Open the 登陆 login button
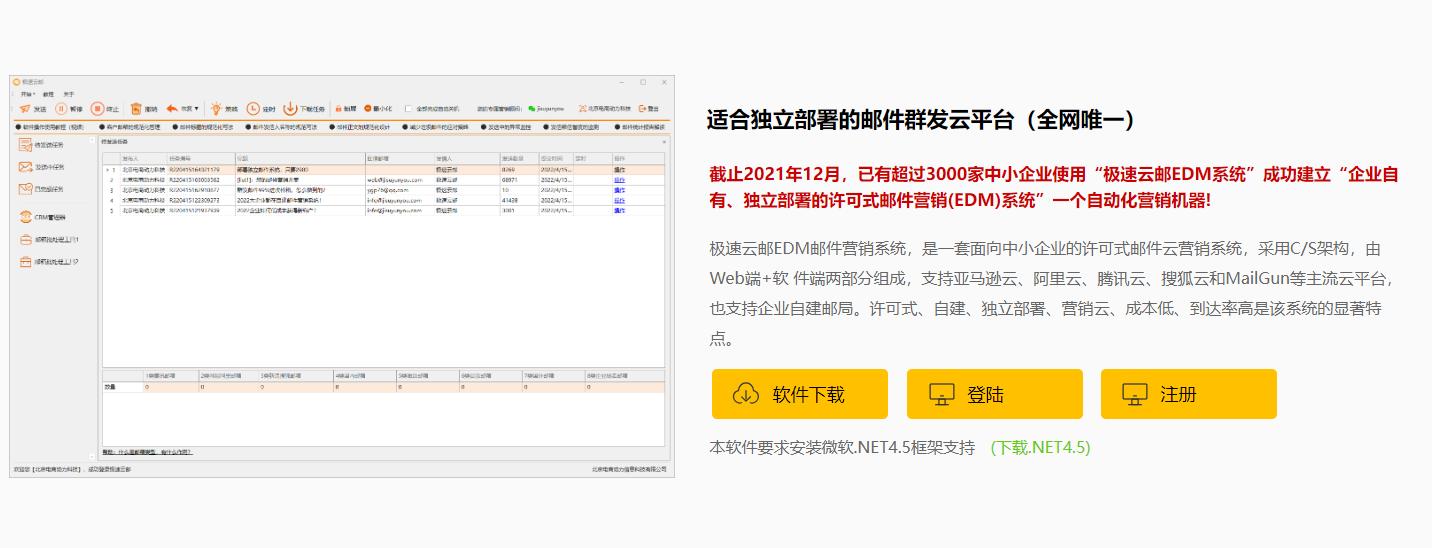 pos(995,394)
